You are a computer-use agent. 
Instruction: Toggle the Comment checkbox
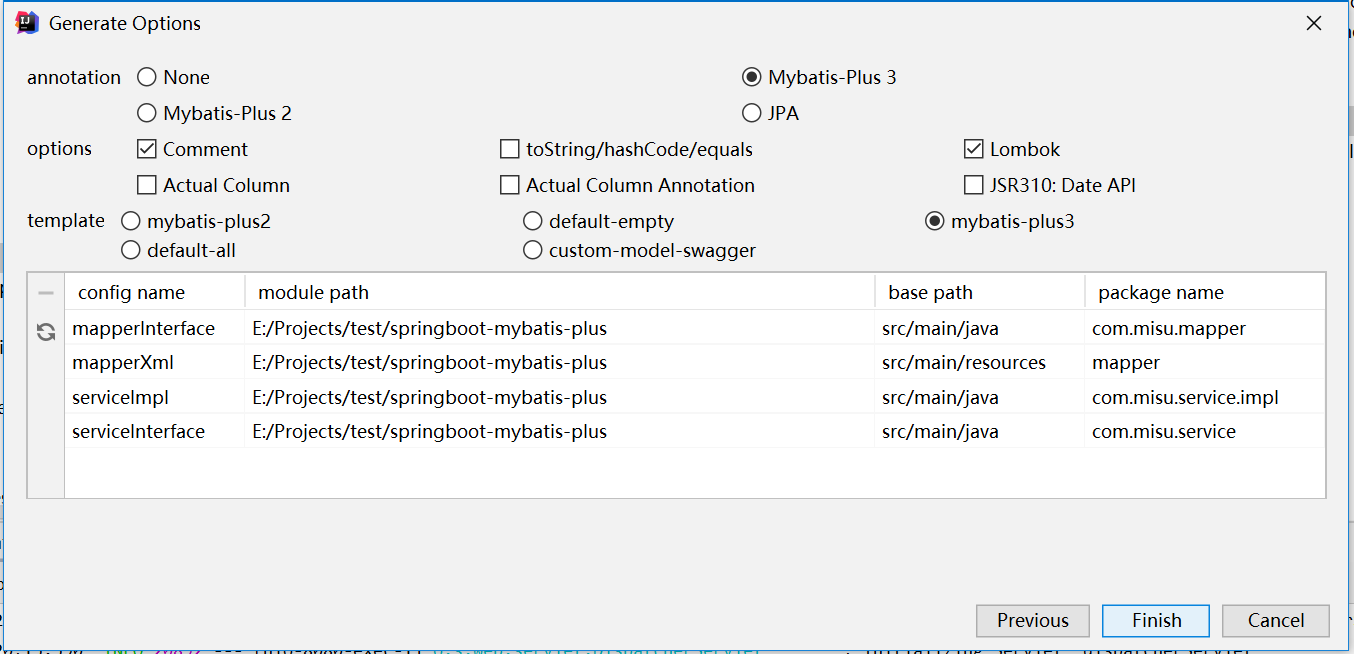coord(147,150)
